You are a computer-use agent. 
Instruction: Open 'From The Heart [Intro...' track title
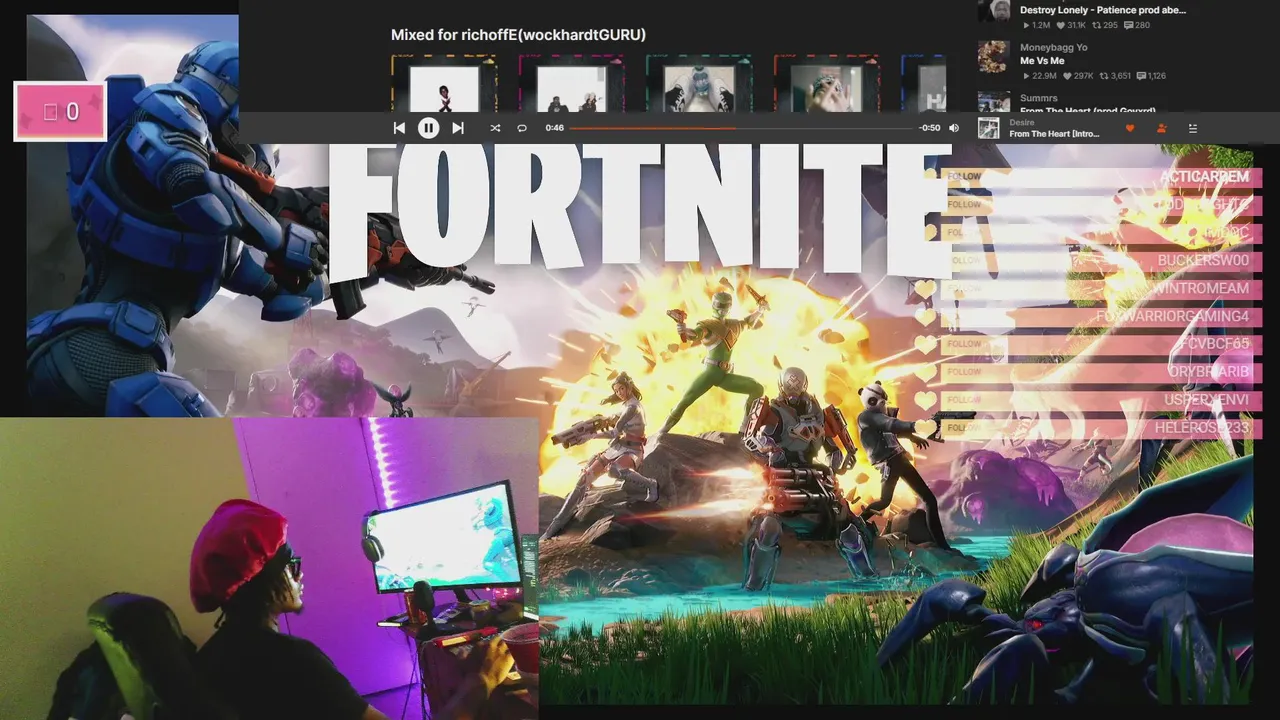1054,134
